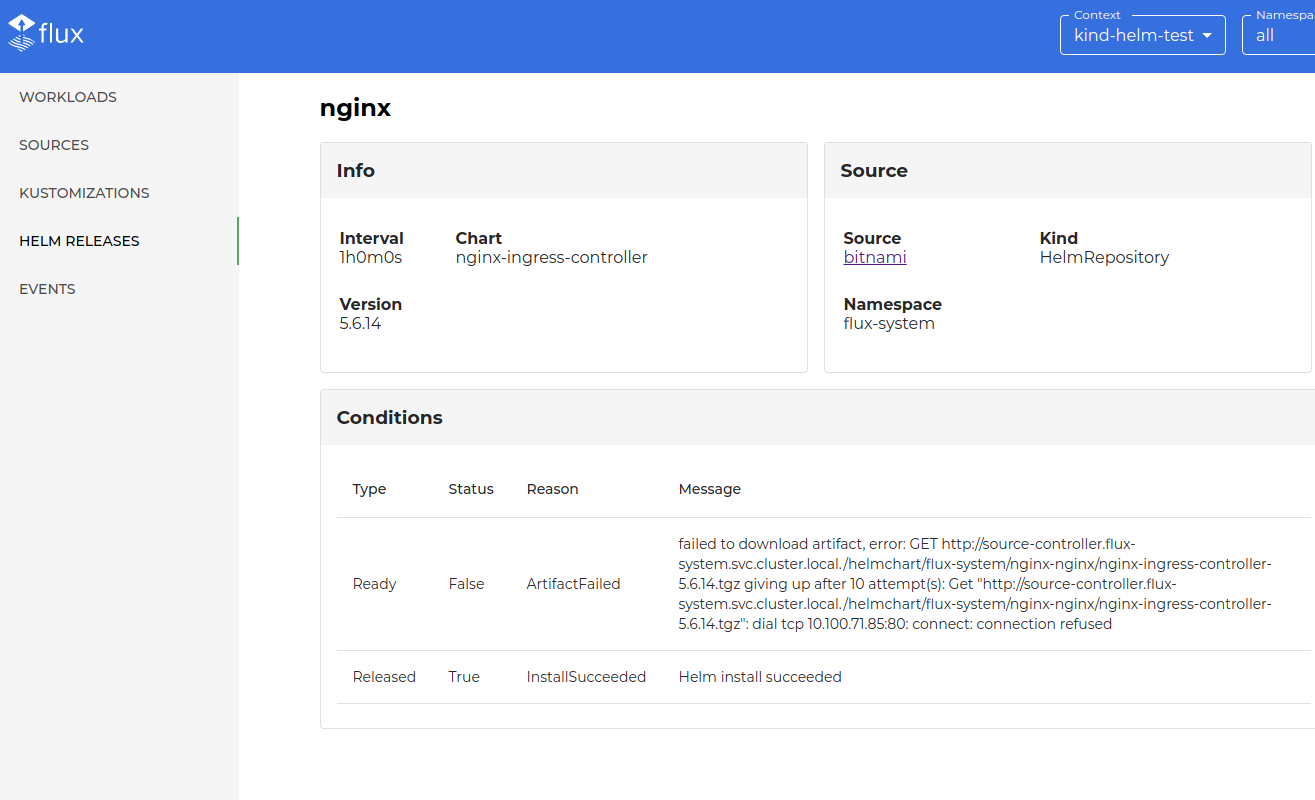This screenshot has width=1315, height=800.
Task: Click the Source card header
Action: click(1067, 170)
